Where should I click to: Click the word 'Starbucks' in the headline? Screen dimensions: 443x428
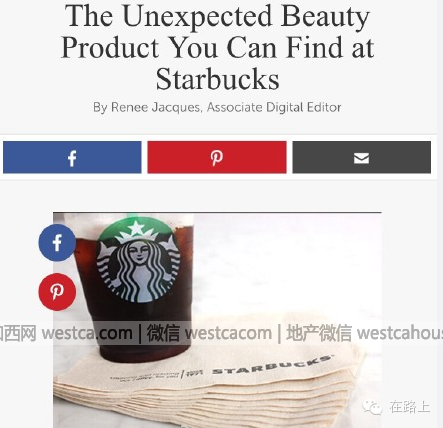tap(217, 79)
